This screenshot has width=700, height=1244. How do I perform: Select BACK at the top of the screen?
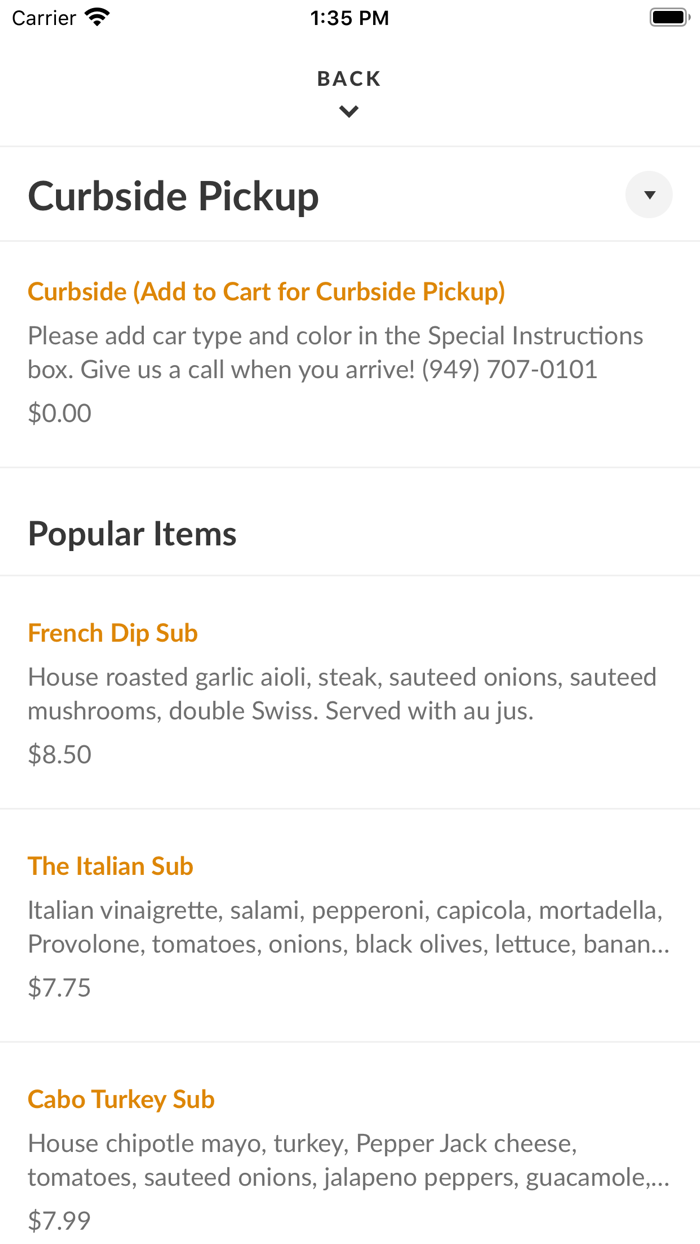[x=349, y=78]
